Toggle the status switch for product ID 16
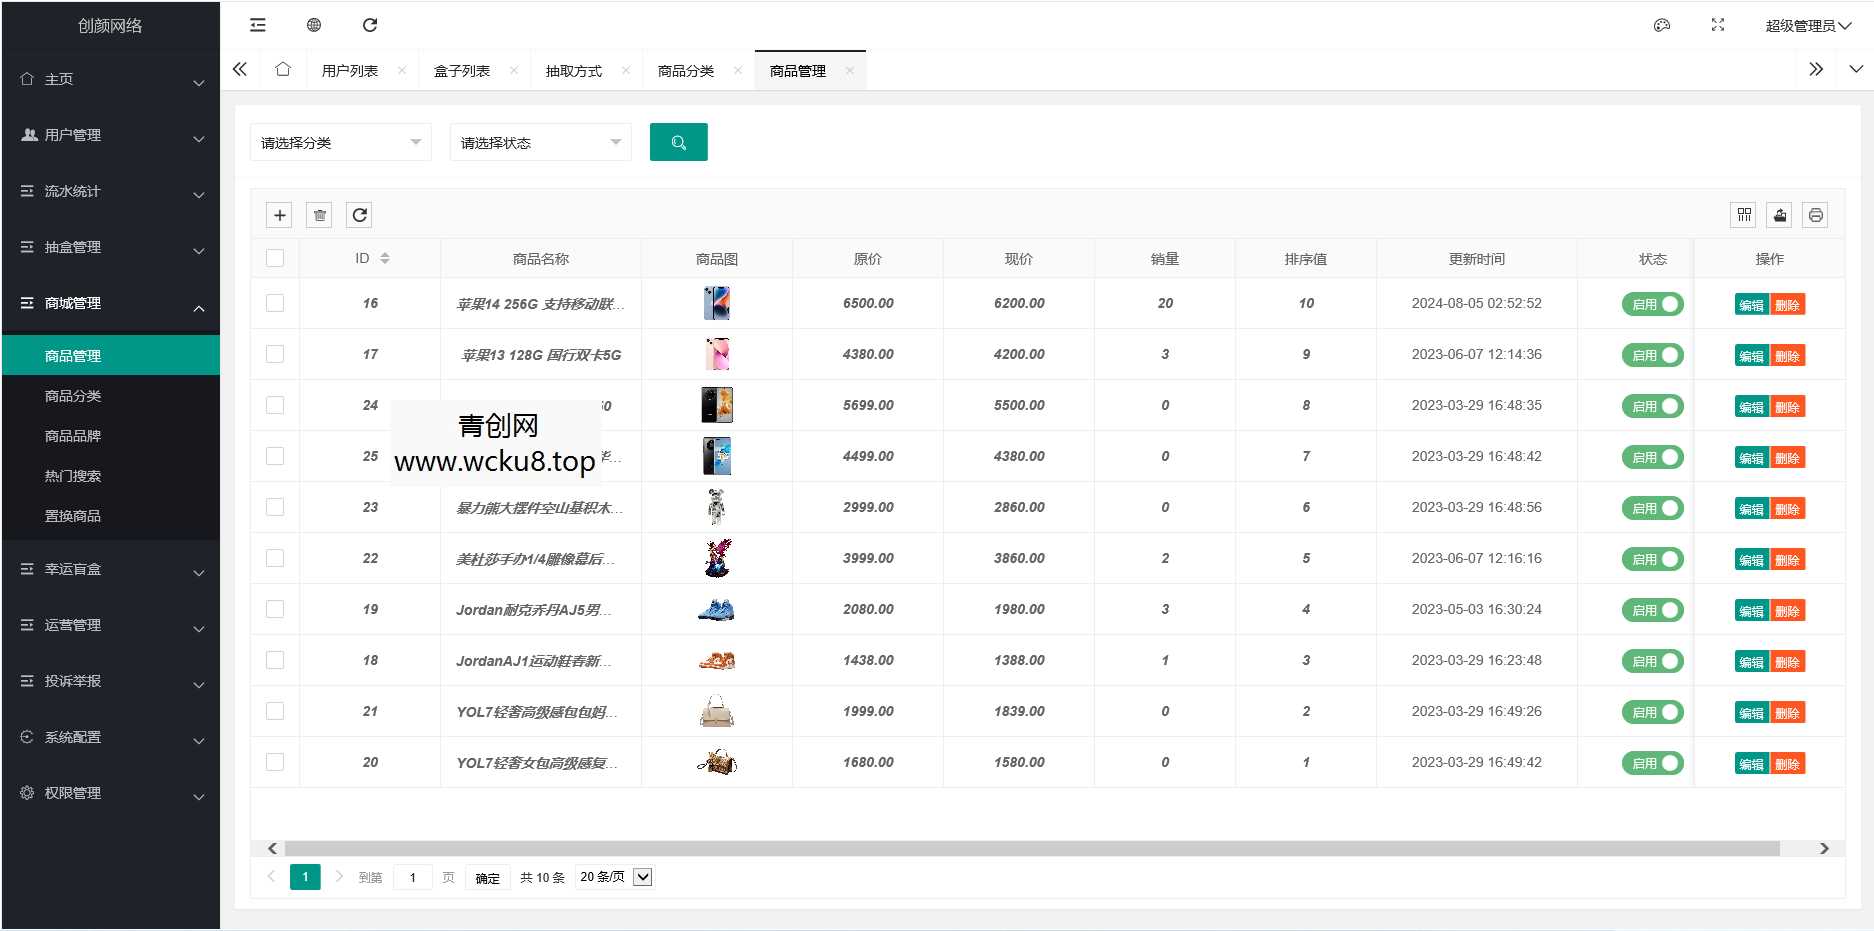Viewport: 1874px width, 931px height. tap(1652, 304)
